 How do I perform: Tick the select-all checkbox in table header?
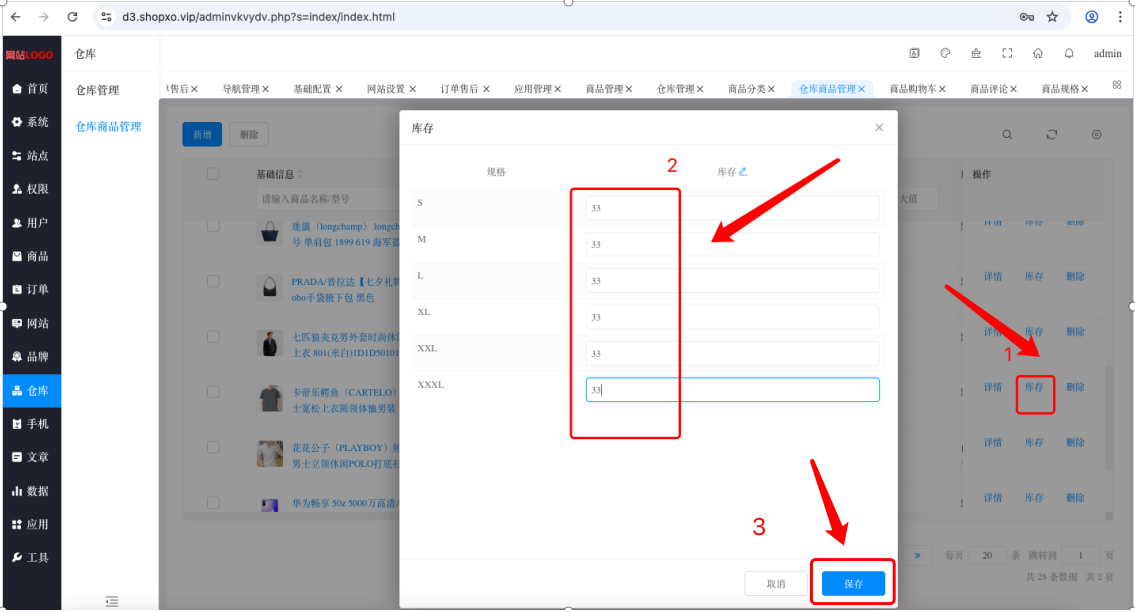click(213, 174)
